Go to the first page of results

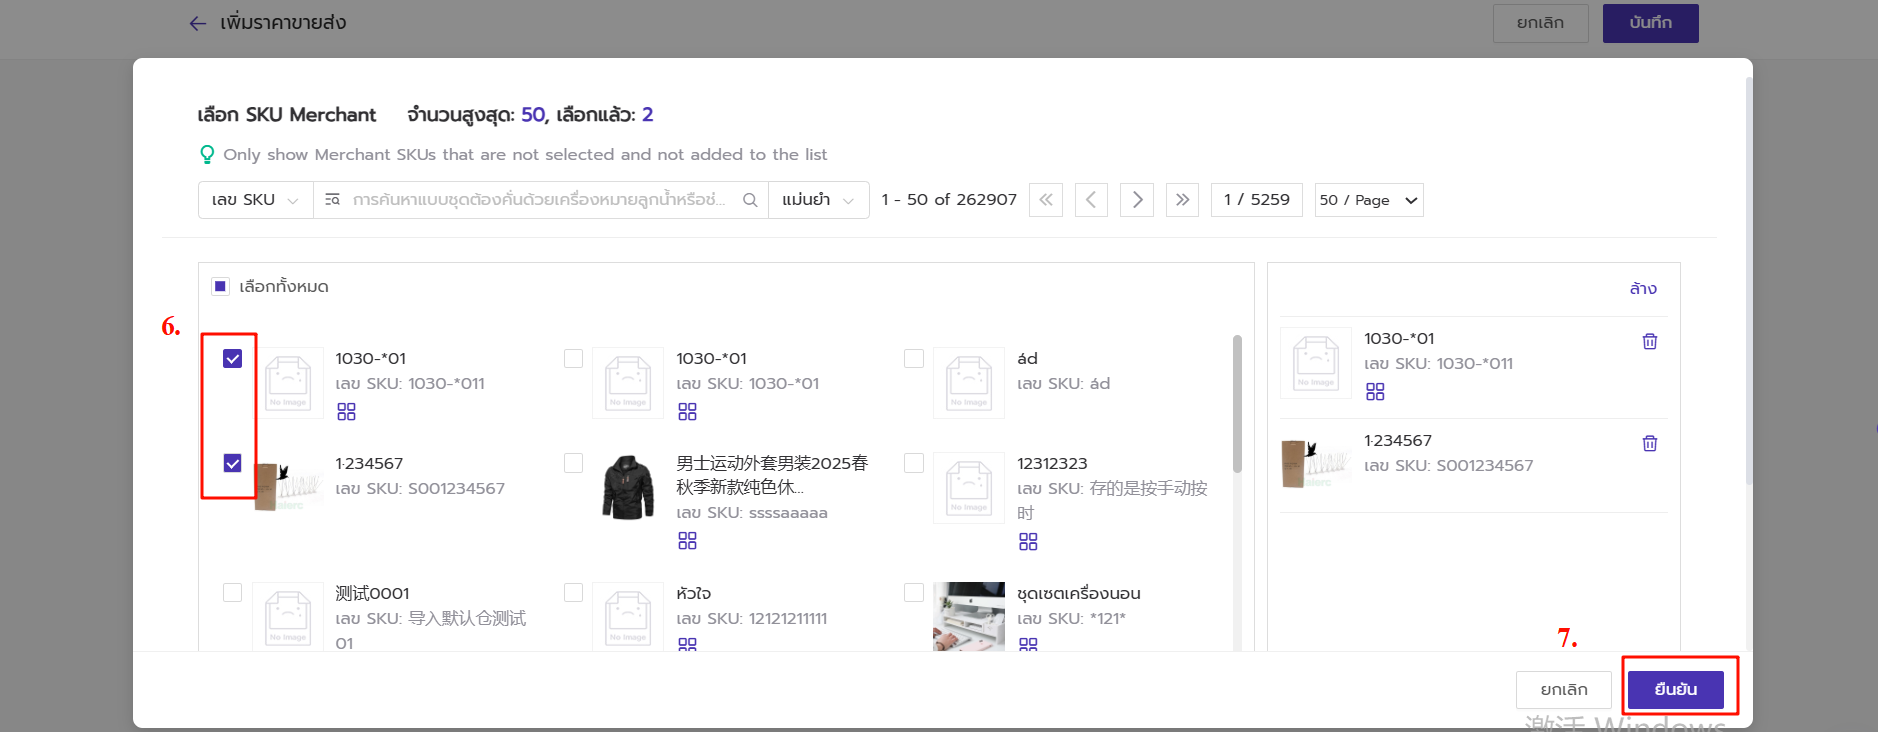1046,200
